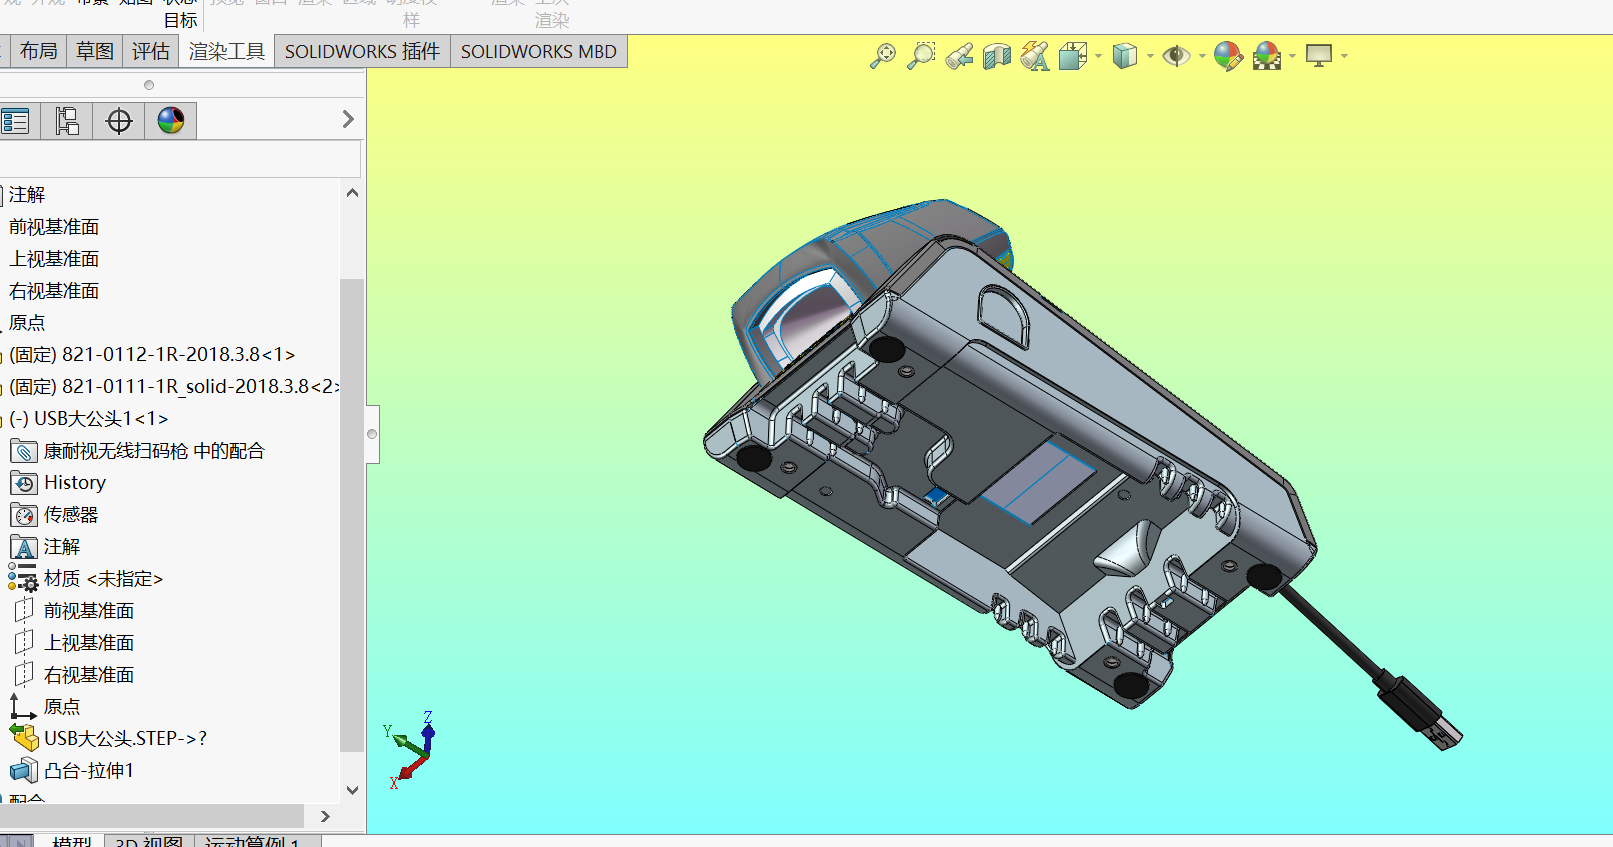1613x847 pixels.
Task: Click the feature tree filter input field
Action: [x=180, y=159]
